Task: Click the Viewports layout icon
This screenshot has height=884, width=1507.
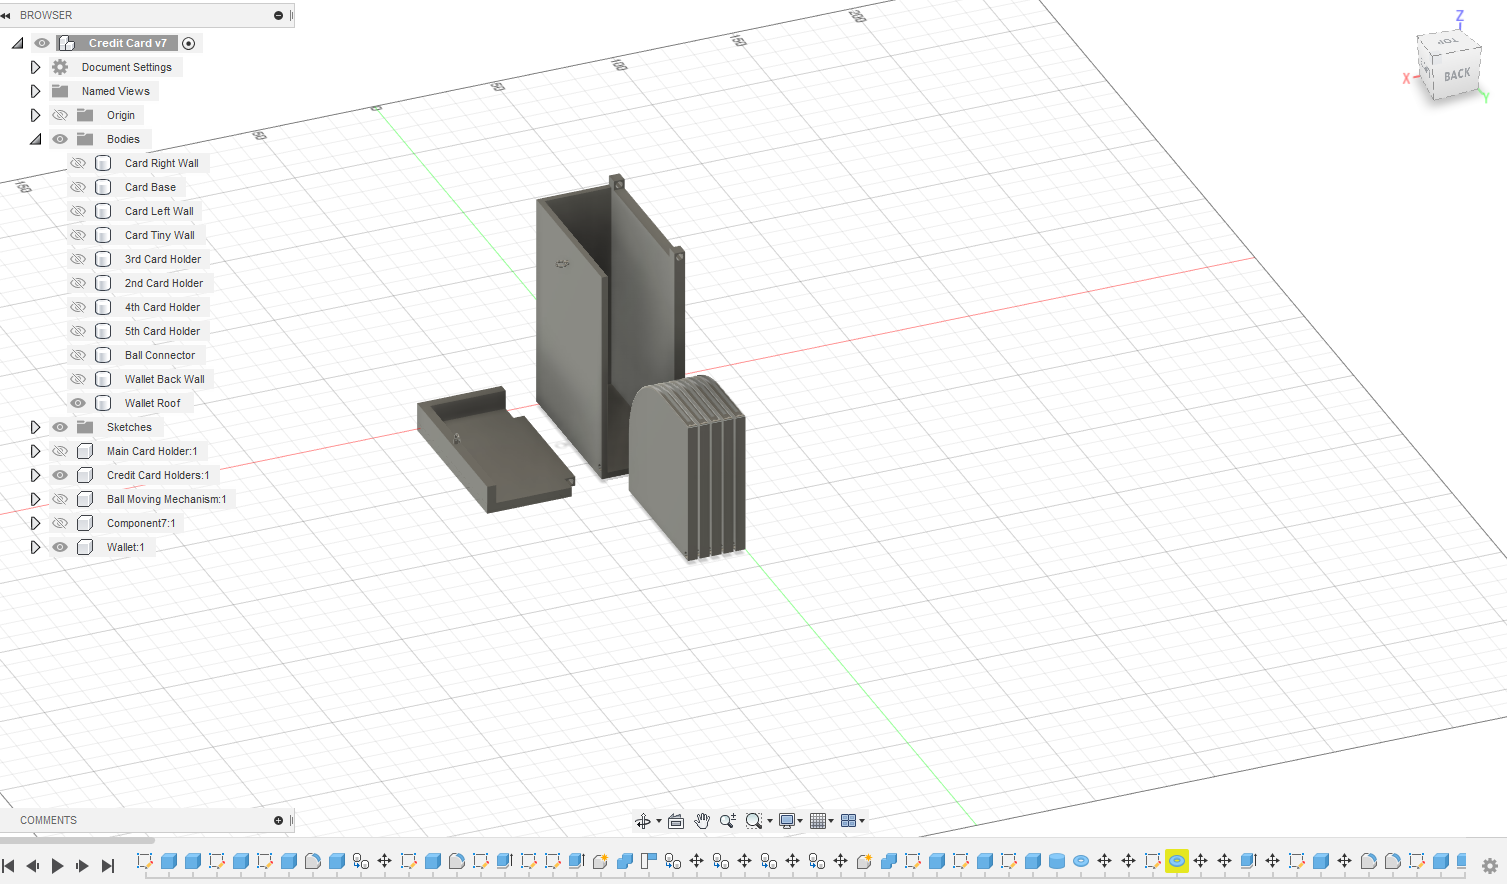Action: pyautogui.click(x=849, y=821)
